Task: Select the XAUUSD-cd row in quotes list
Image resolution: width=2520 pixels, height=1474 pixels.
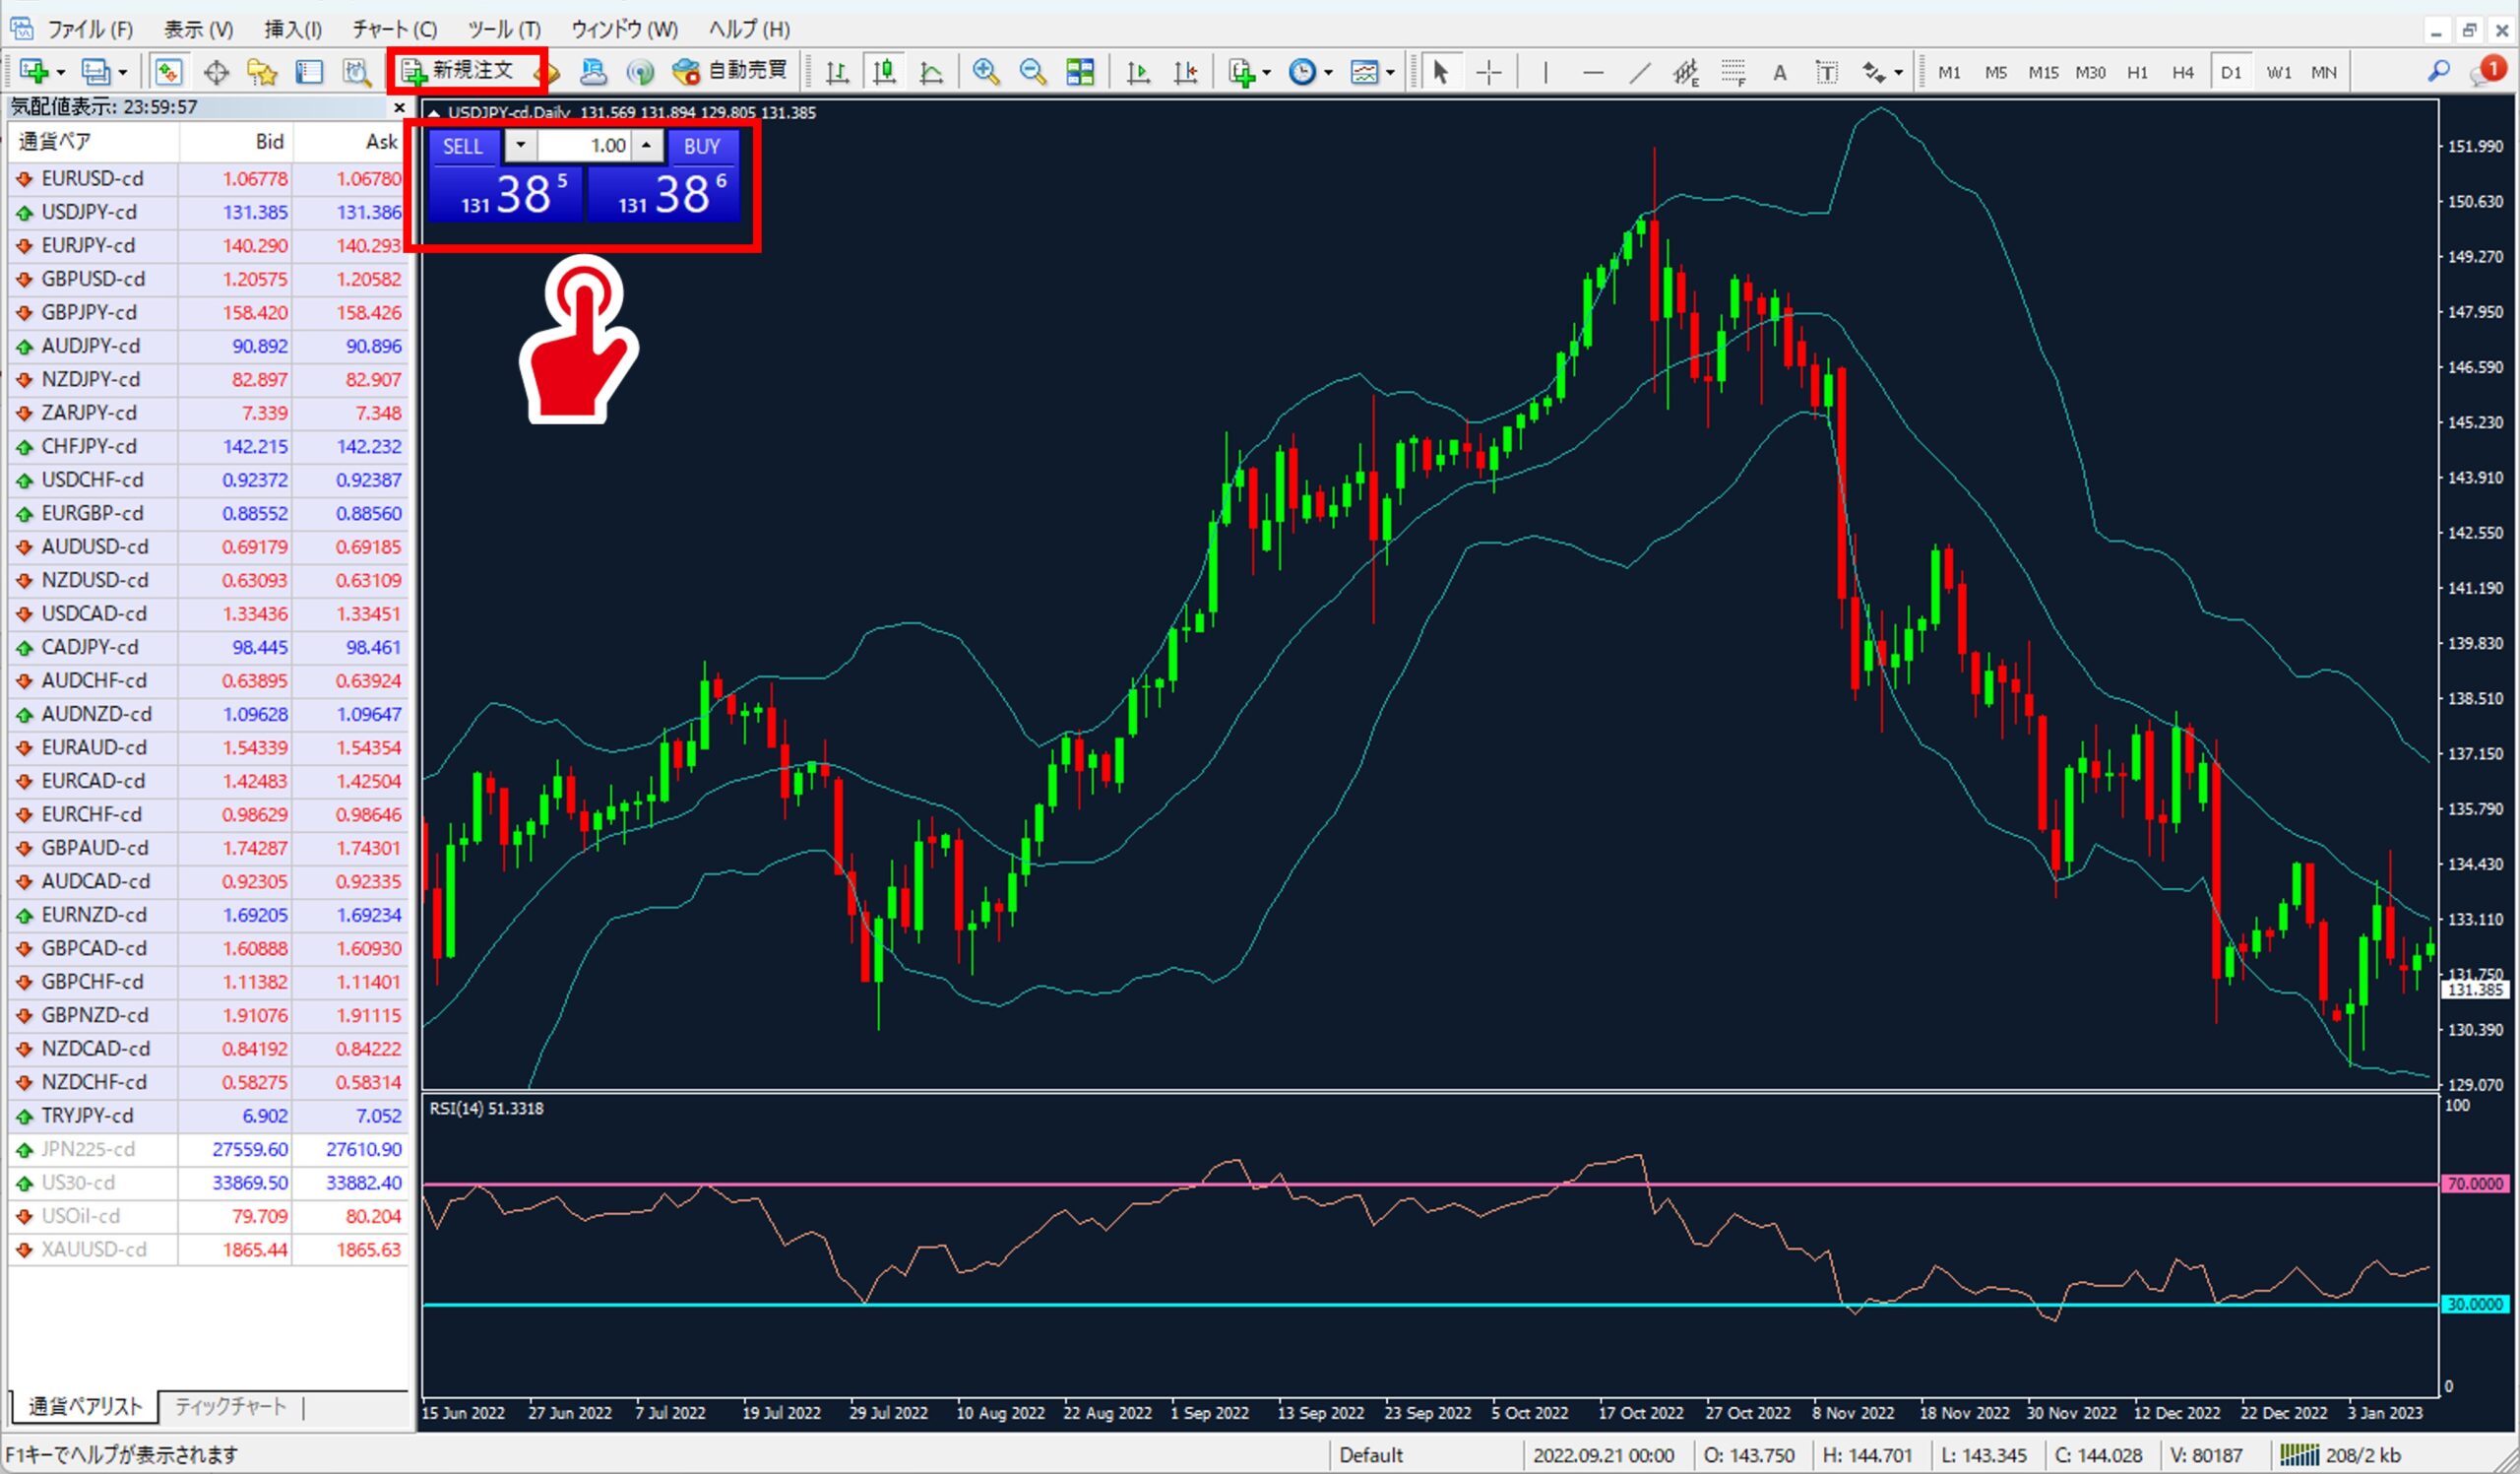Action: pos(94,1249)
